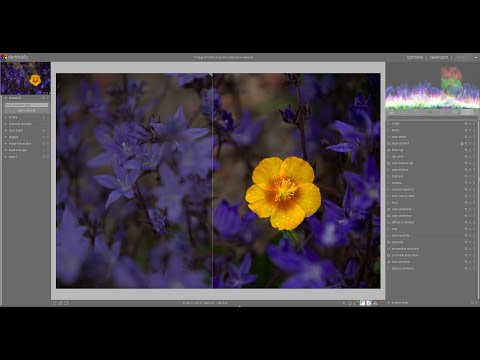Screen dimensions: 480x360
Task: Enable the bloom module
Action: click(x=389, y=130)
